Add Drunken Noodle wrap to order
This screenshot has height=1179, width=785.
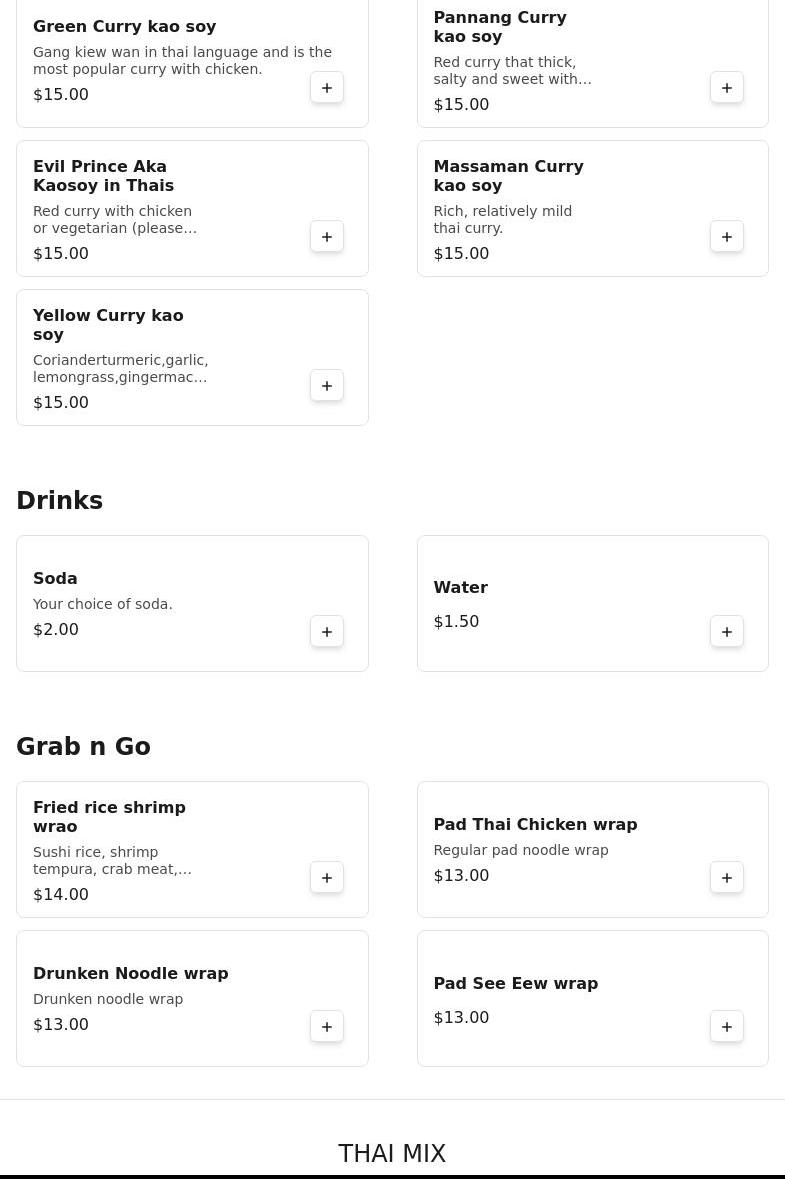[x=327, y=1027]
